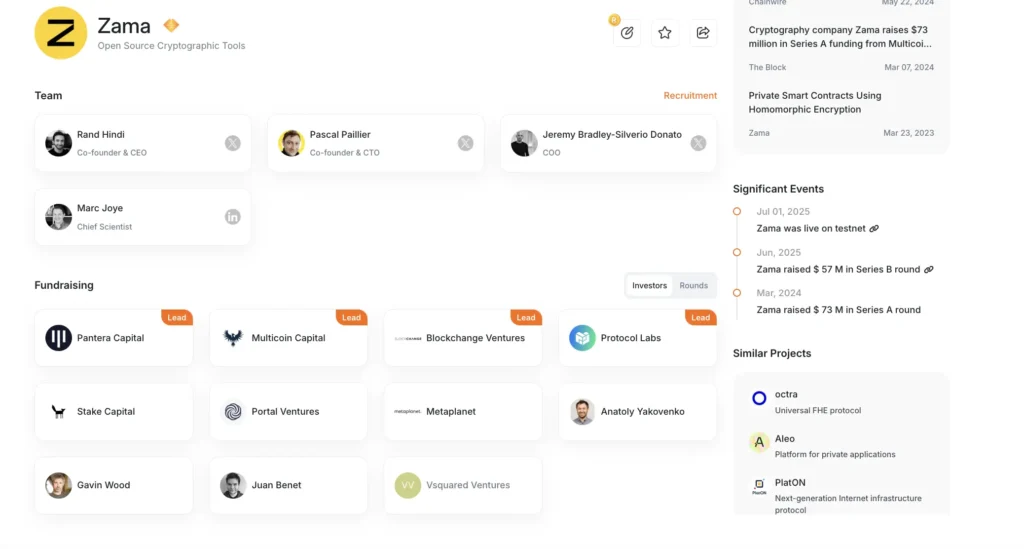Viewport: 1024px width, 549px height.
Task: Click Mar, 2024 timeline marker dot
Action: coord(737,293)
